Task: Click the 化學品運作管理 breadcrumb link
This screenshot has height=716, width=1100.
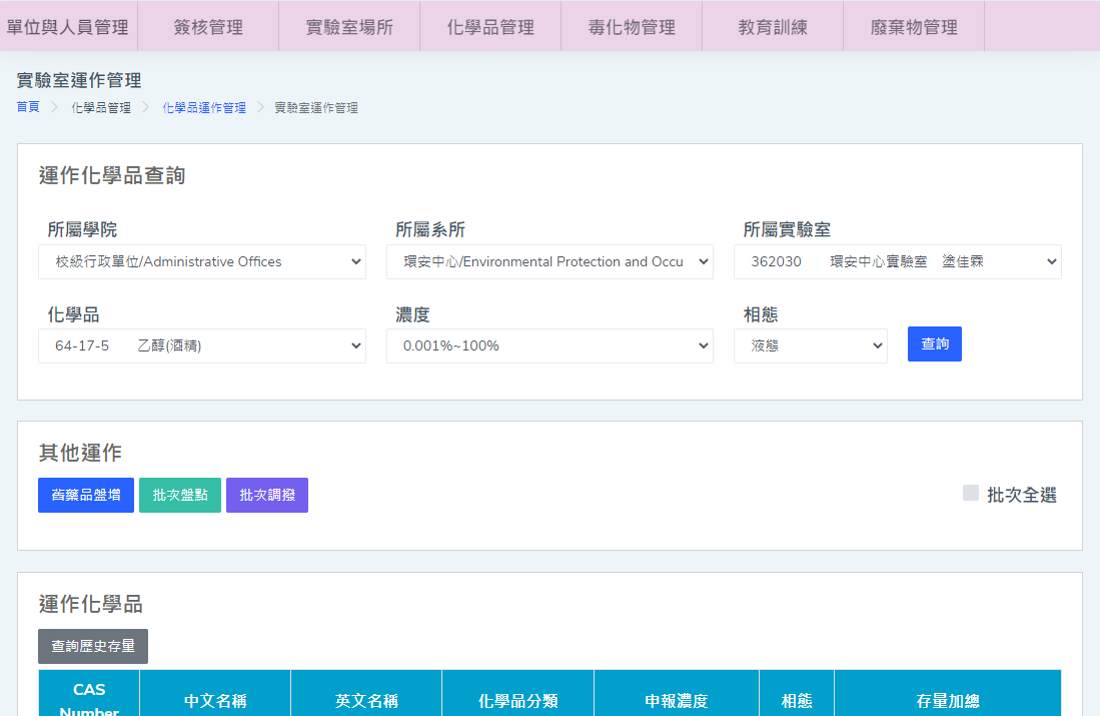Action: [204, 107]
